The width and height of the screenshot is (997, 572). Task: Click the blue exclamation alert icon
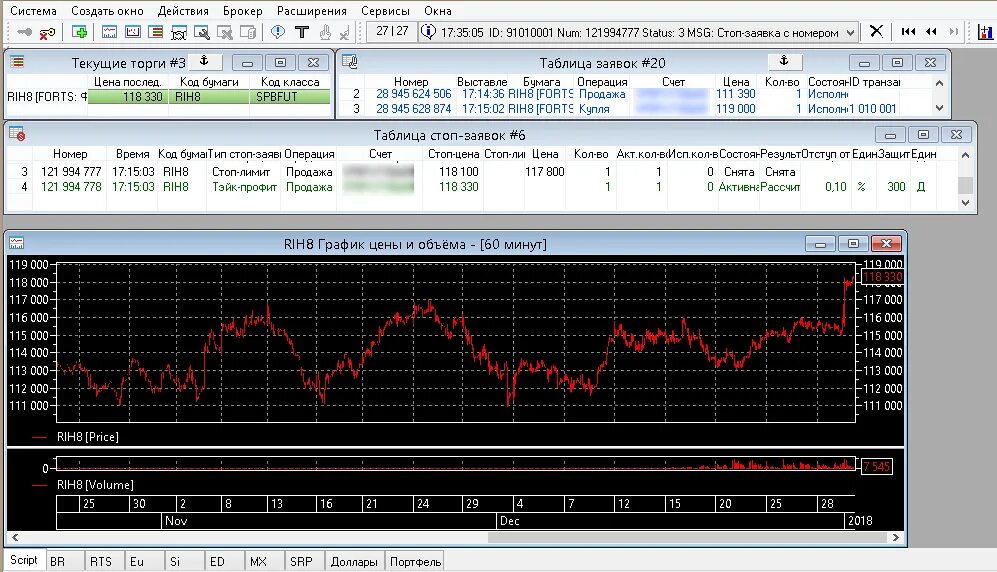point(278,32)
